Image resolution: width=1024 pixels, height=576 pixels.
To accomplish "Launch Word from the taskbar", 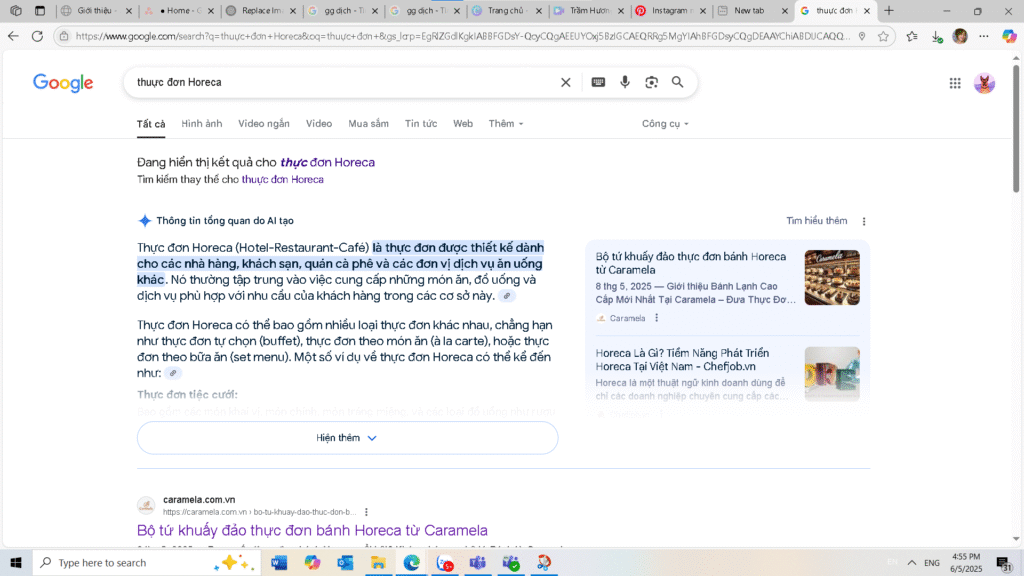I will [279, 562].
